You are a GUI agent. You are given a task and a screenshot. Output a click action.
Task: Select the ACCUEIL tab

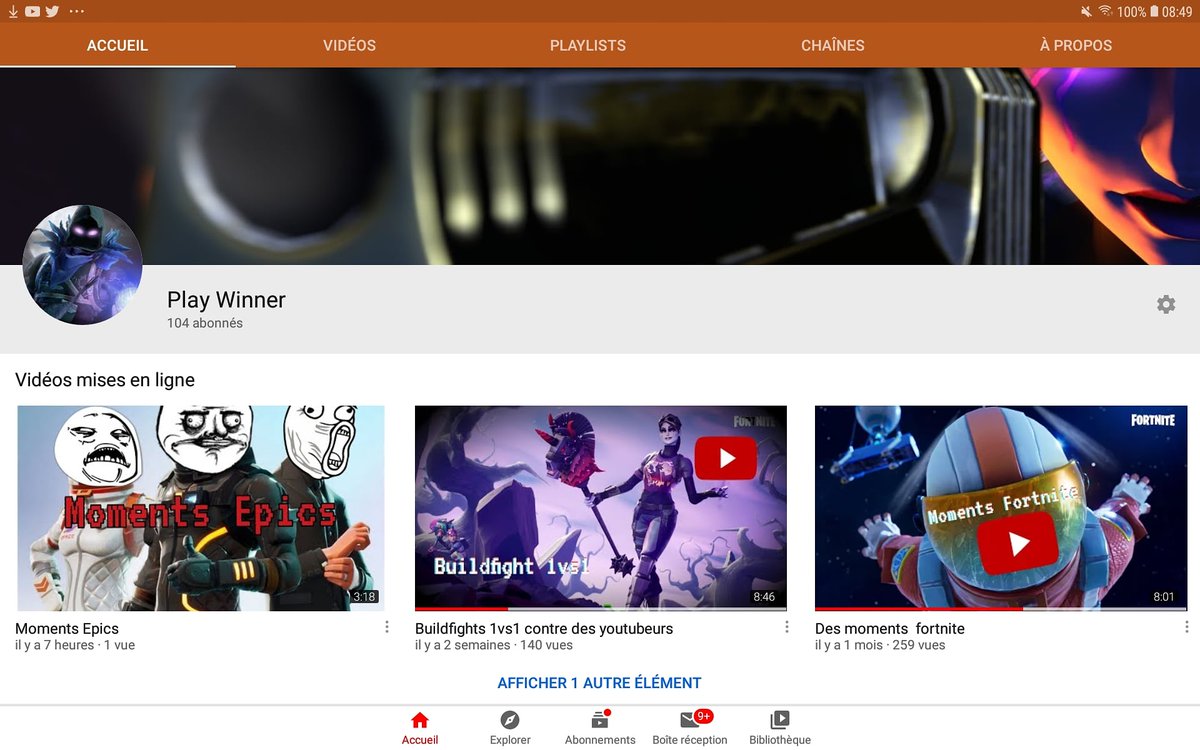point(117,45)
